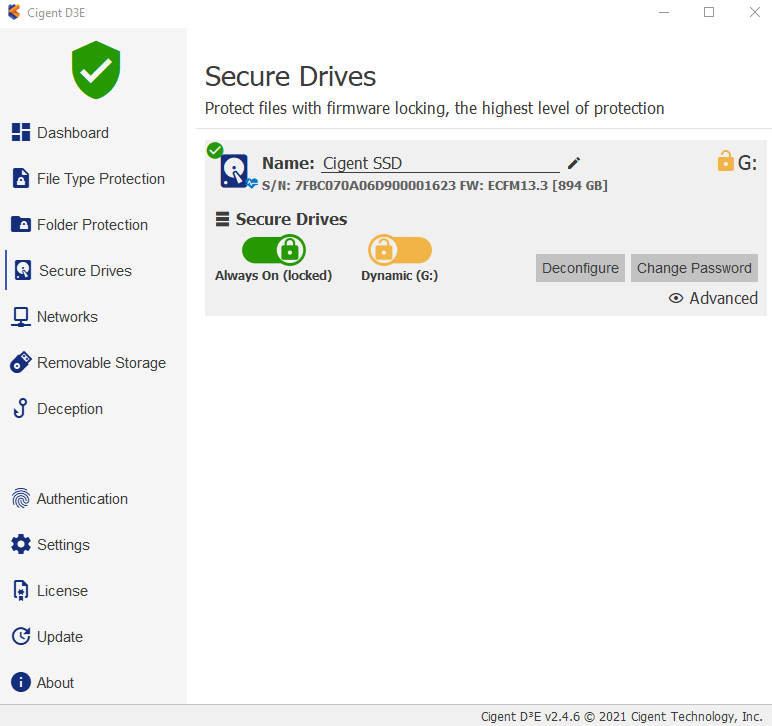Click the Authentication fingerprint icon

point(21,498)
